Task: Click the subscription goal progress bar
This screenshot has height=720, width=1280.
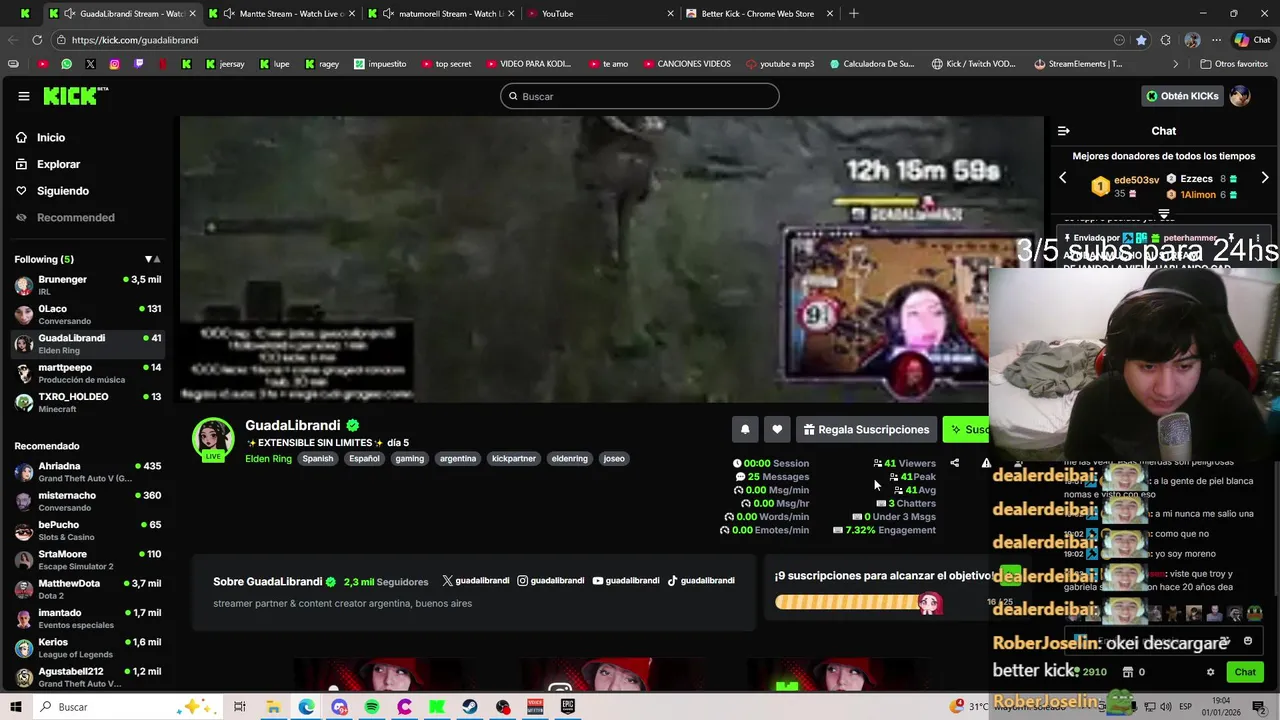Action: coord(857,602)
